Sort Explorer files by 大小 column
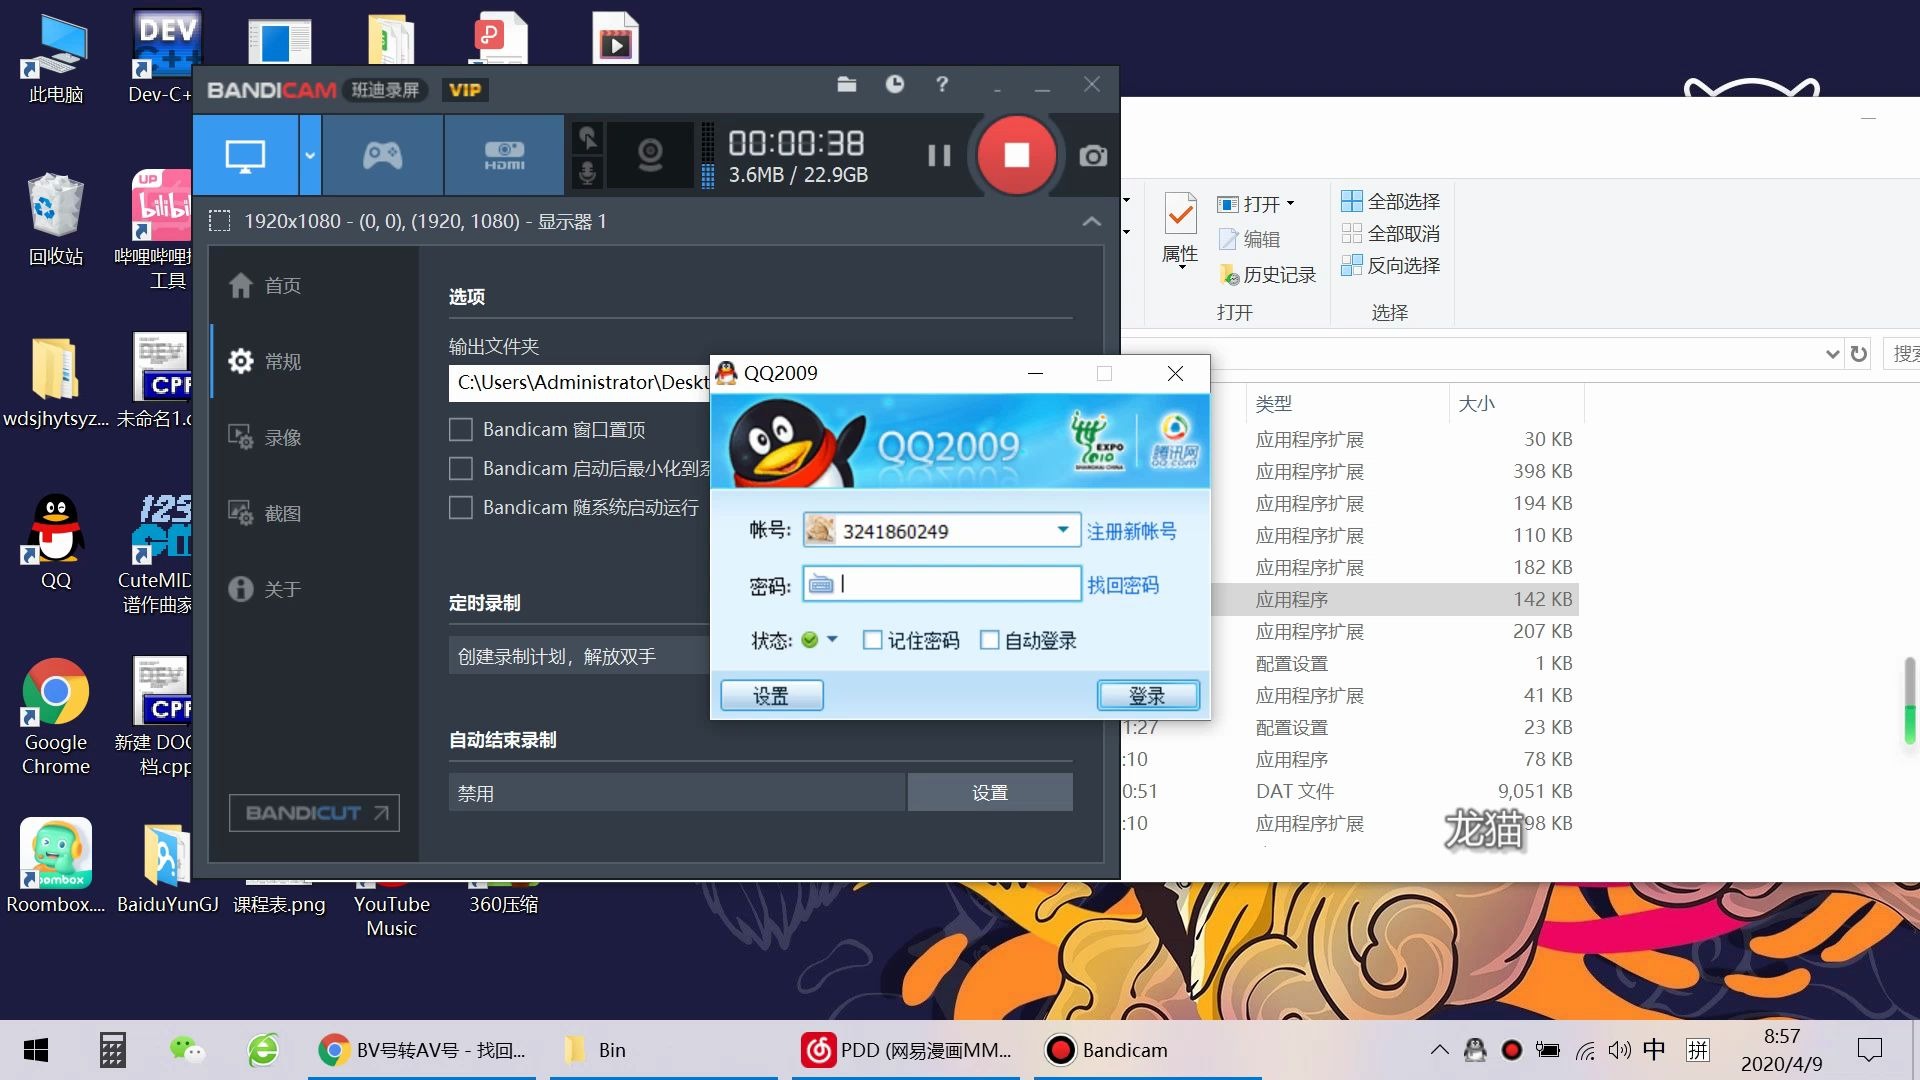 (x=1515, y=403)
